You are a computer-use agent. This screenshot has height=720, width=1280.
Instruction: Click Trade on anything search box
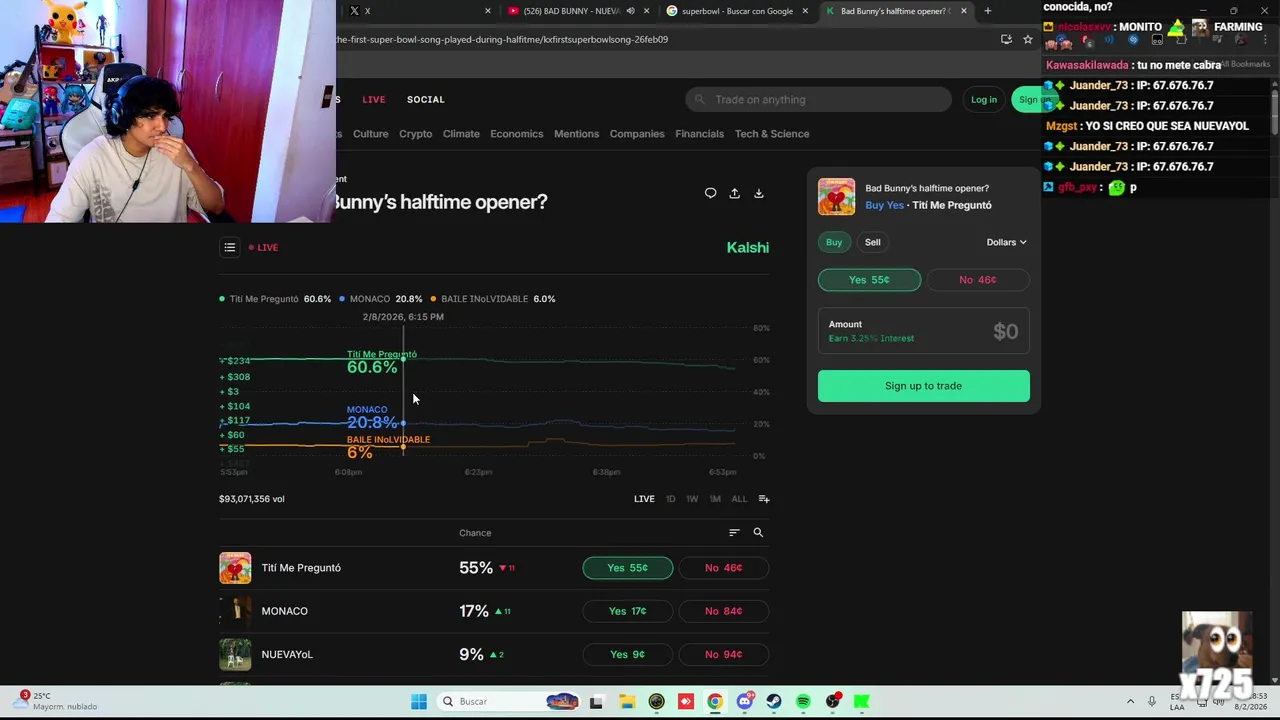coord(818,99)
